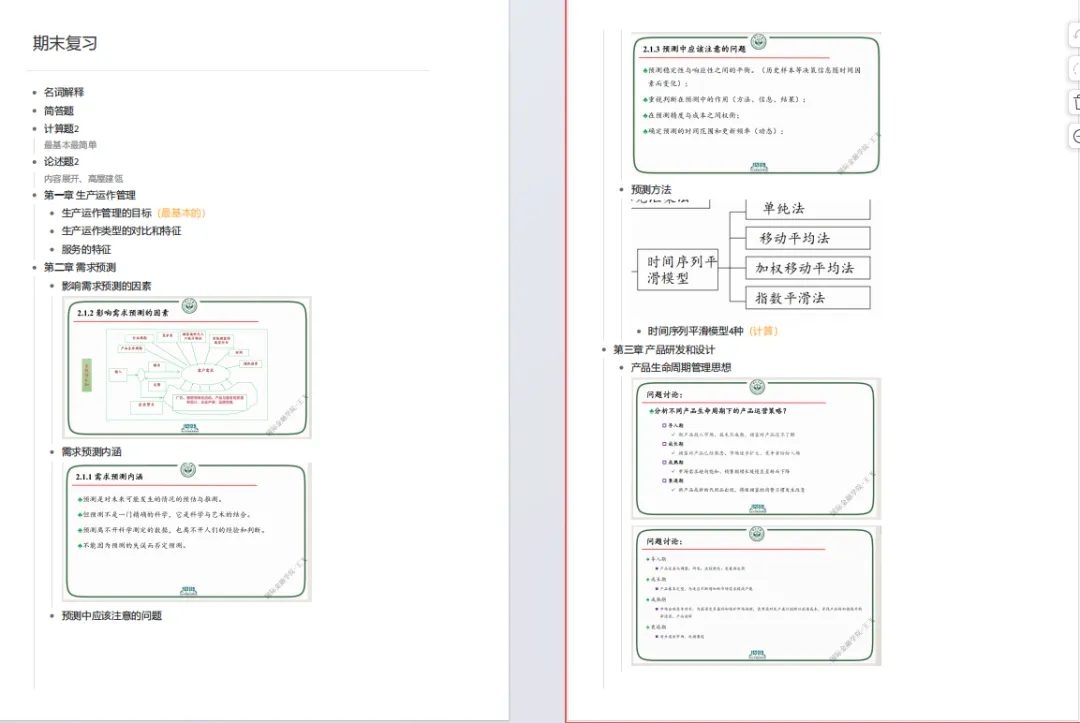Click the gray note 内容展开、高屋建瓴
This screenshot has width=1080, height=723.
tap(83, 178)
